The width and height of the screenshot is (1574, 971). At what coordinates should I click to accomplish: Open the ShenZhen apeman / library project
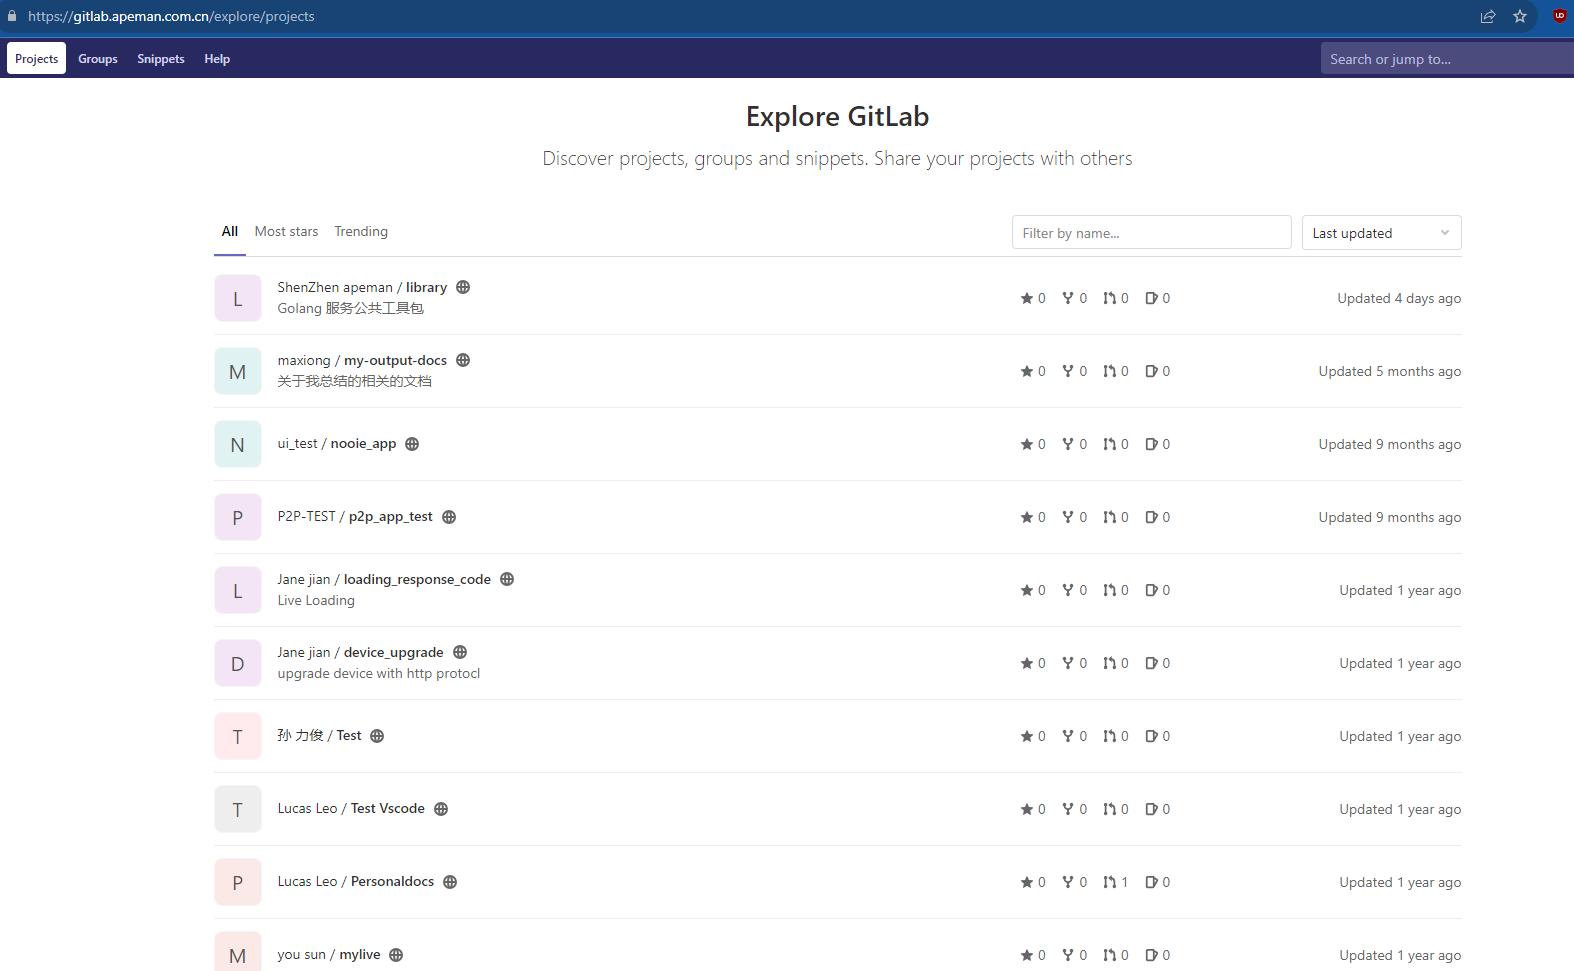[x=362, y=287]
